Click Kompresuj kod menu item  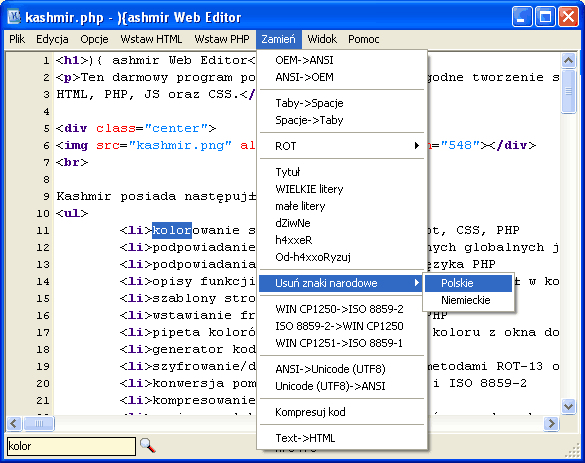[341, 412]
